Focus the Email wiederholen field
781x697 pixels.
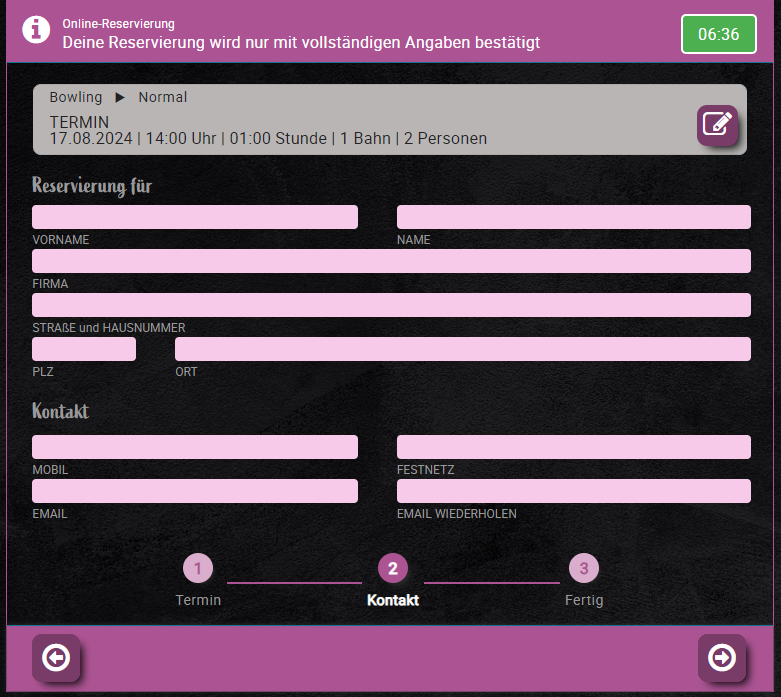click(x=573, y=491)
